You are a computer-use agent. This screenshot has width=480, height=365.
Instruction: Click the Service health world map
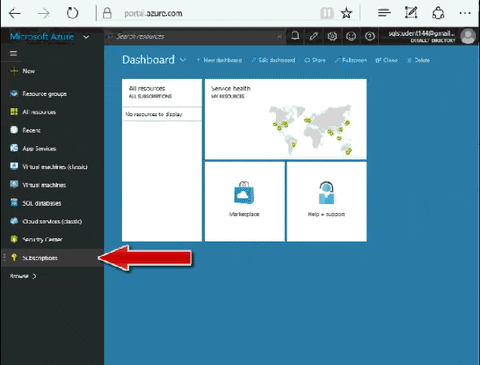point(311,130)
